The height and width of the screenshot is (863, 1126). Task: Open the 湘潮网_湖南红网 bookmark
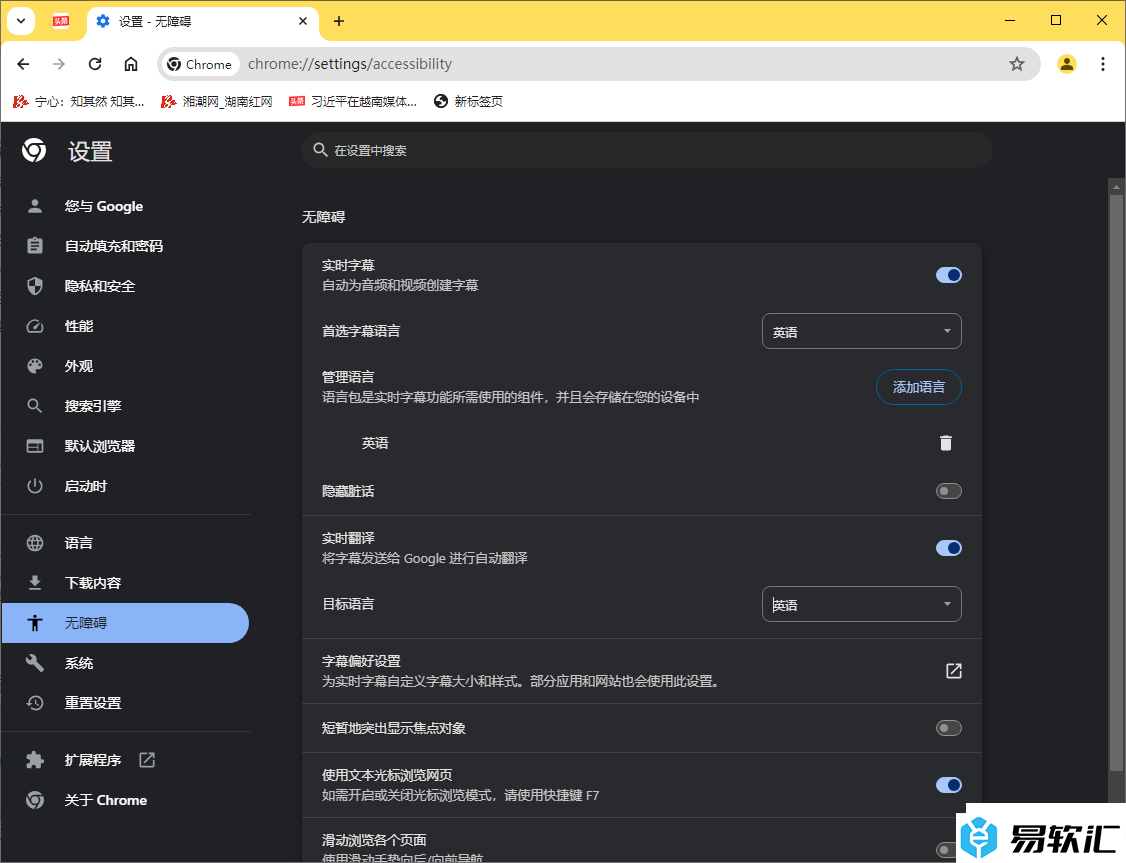[217, 101]
